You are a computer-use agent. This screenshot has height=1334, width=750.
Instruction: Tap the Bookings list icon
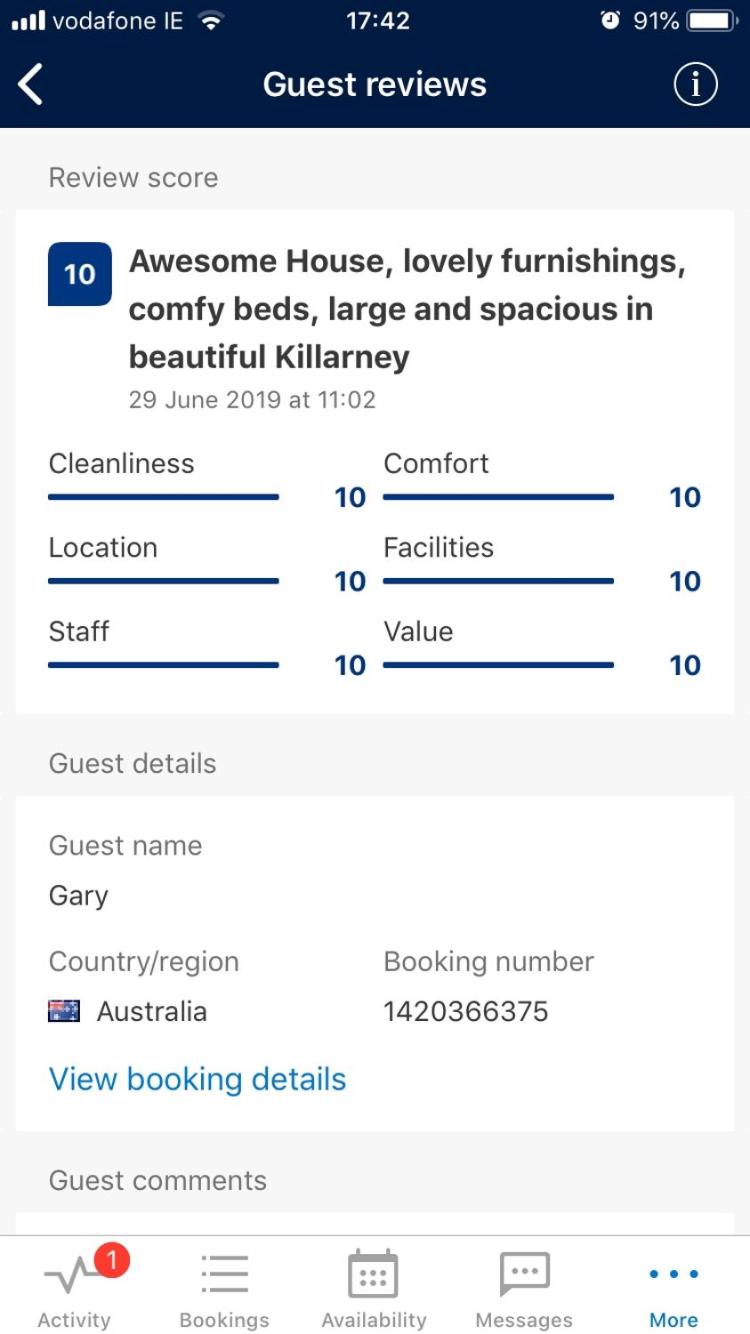[x=224, y=1275]
